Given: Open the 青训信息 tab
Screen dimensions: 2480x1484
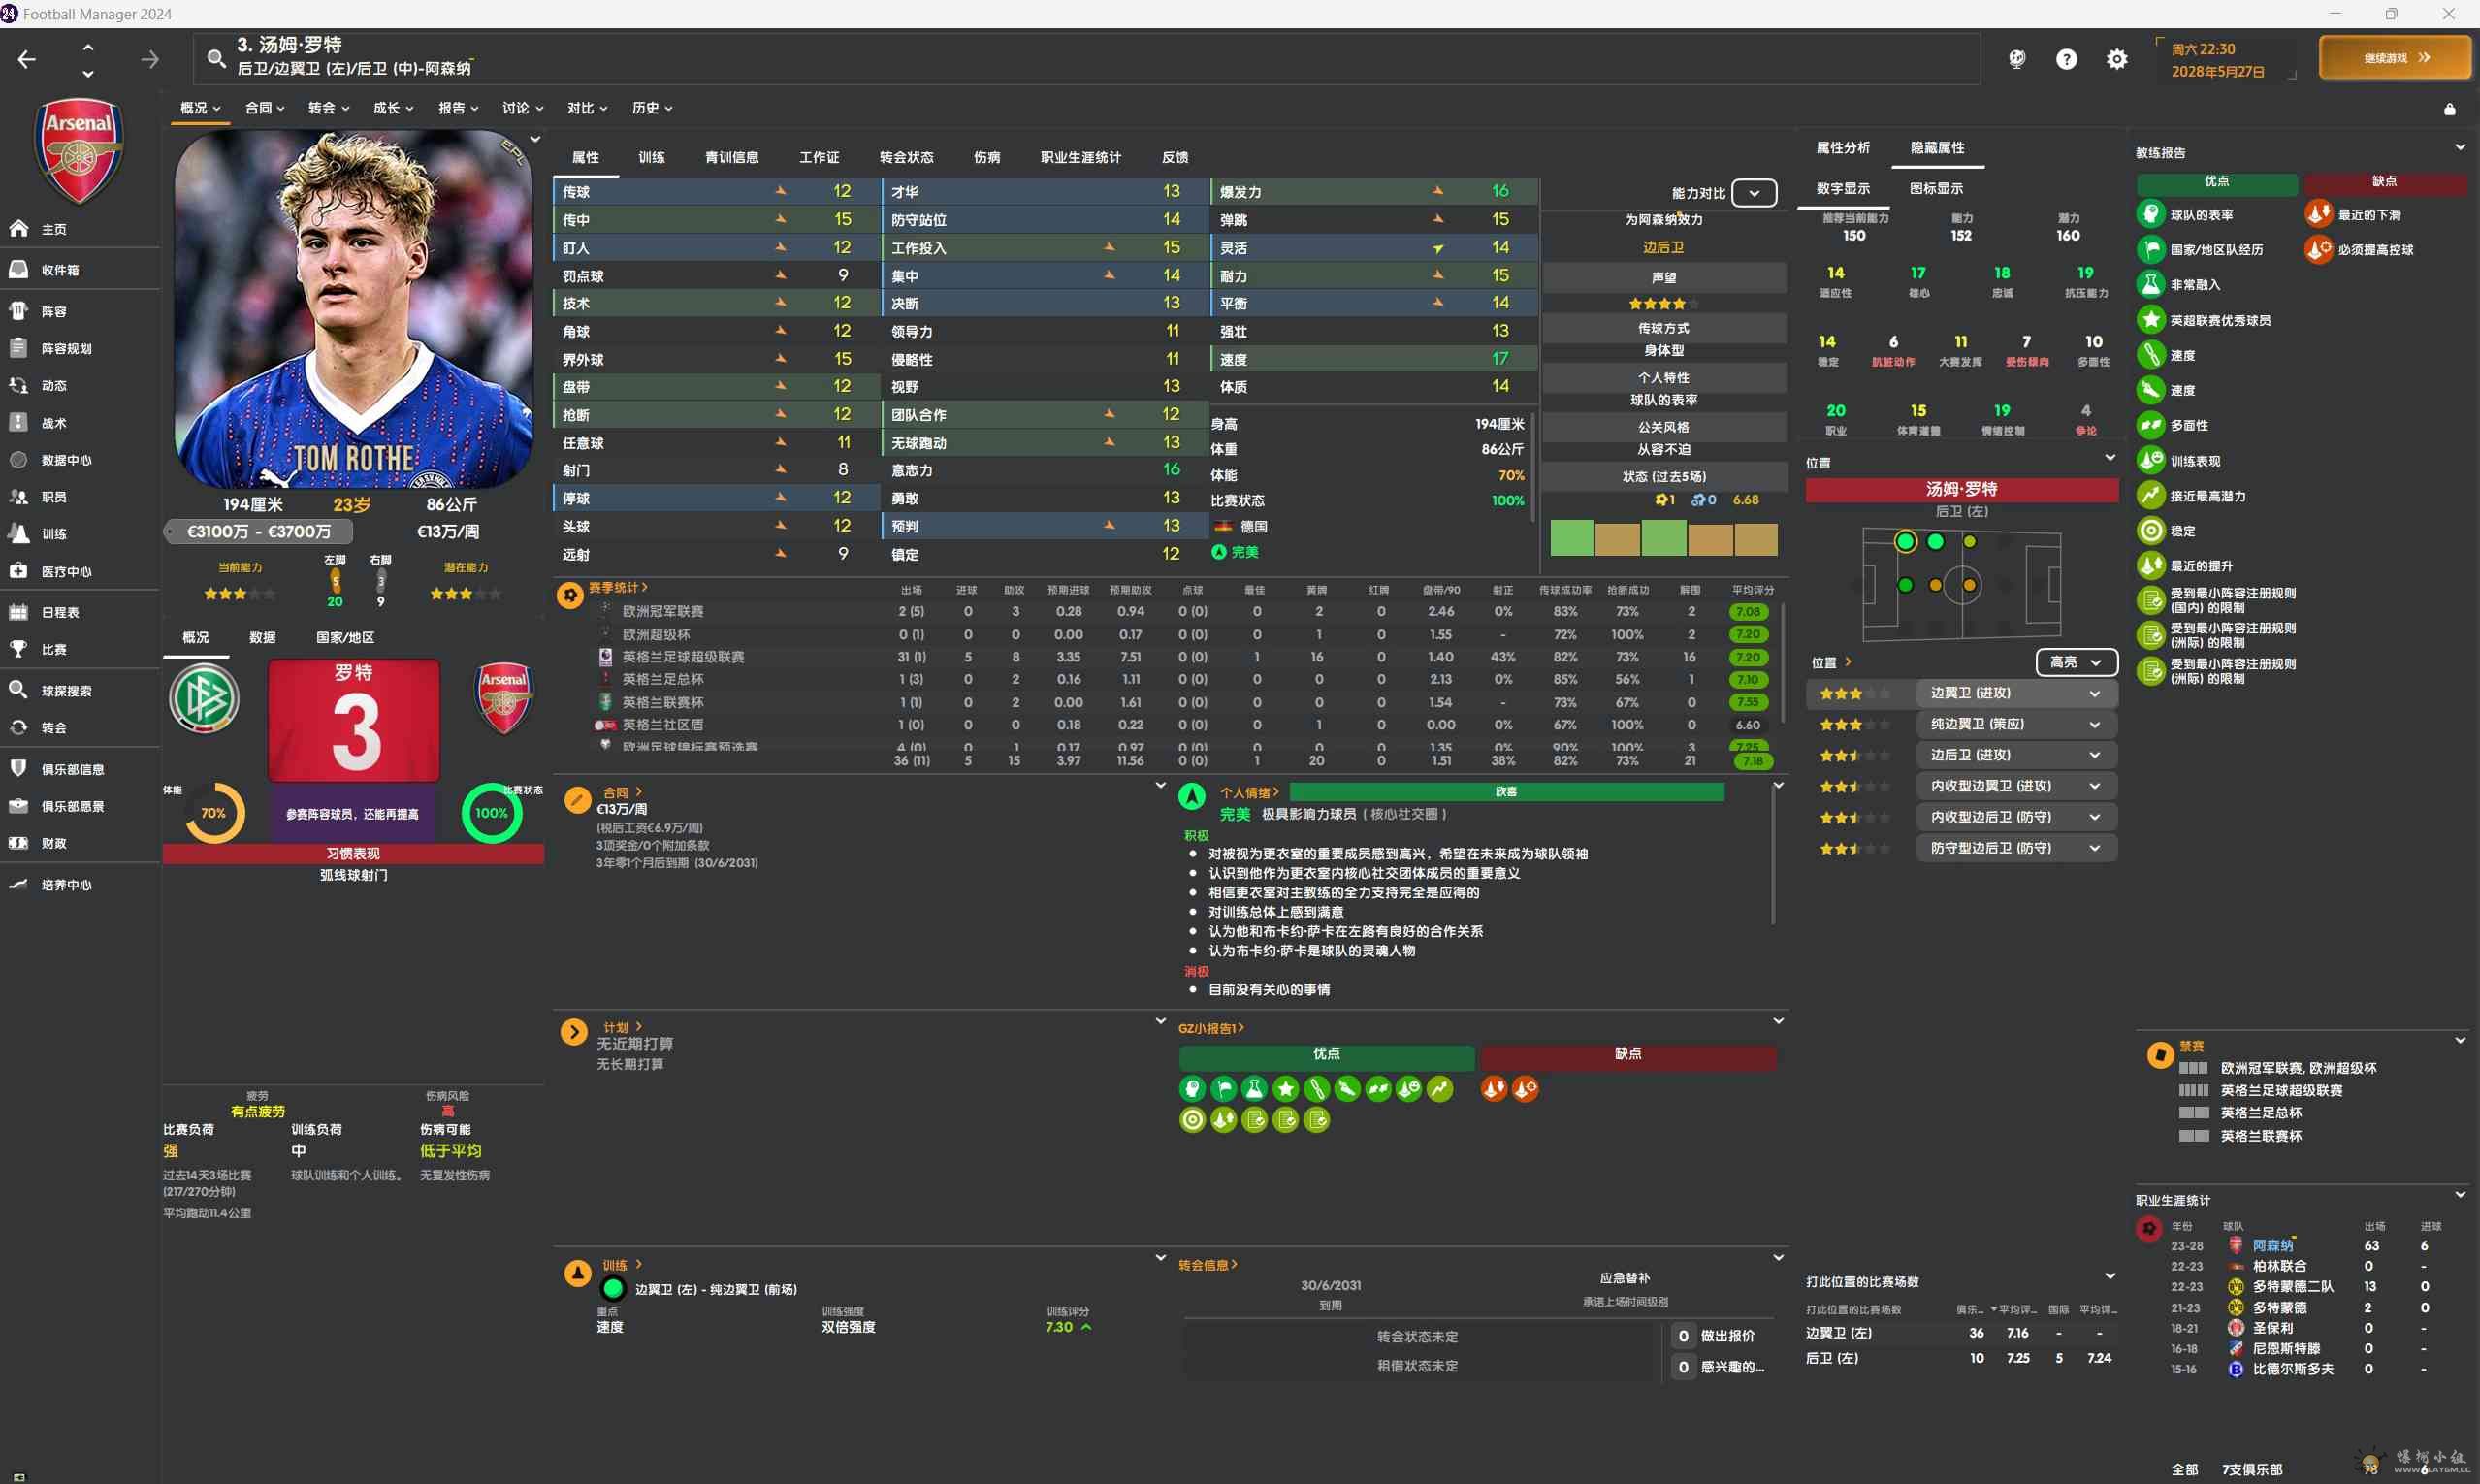Looking at the screenshot, I should click(x=731, y=157).
